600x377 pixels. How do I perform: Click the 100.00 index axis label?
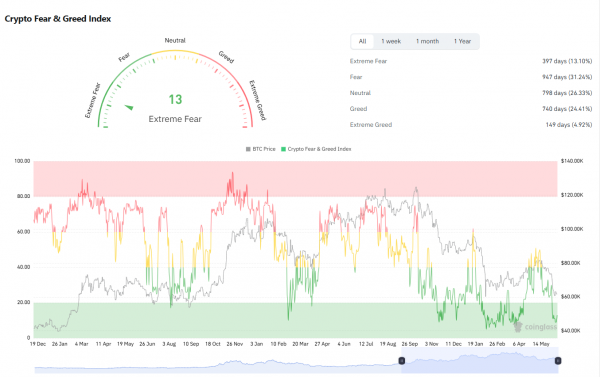(22, 161)
